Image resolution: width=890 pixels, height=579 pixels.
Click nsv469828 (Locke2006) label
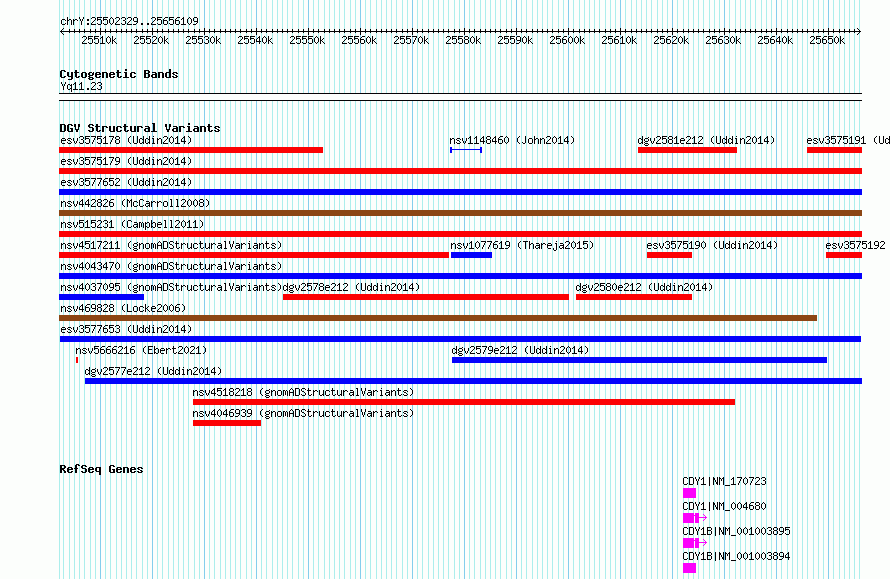[x=123, y=308]
